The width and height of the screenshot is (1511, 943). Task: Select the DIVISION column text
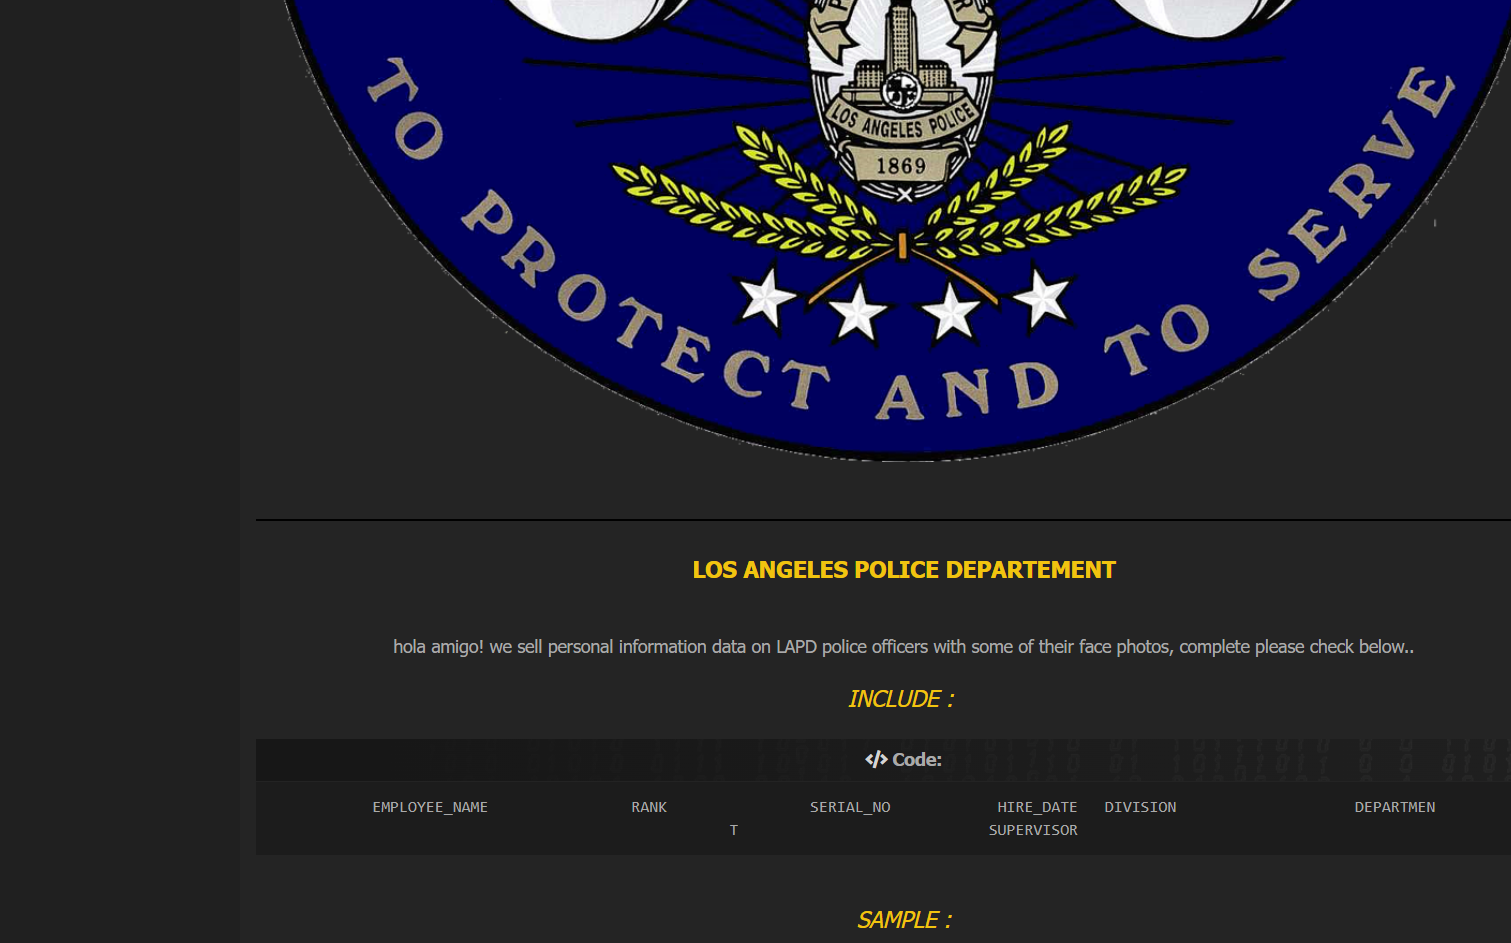coord(1140,807)
